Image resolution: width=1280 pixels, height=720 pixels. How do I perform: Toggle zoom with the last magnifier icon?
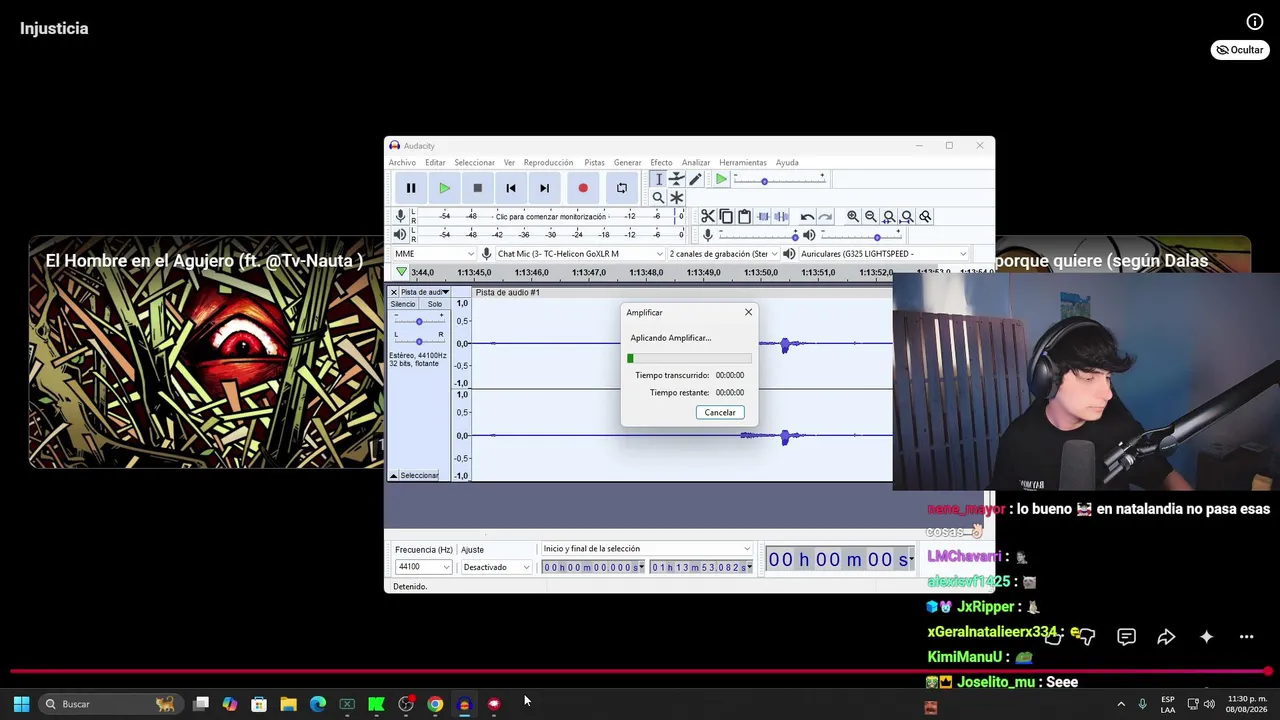[x=925, y=216]
